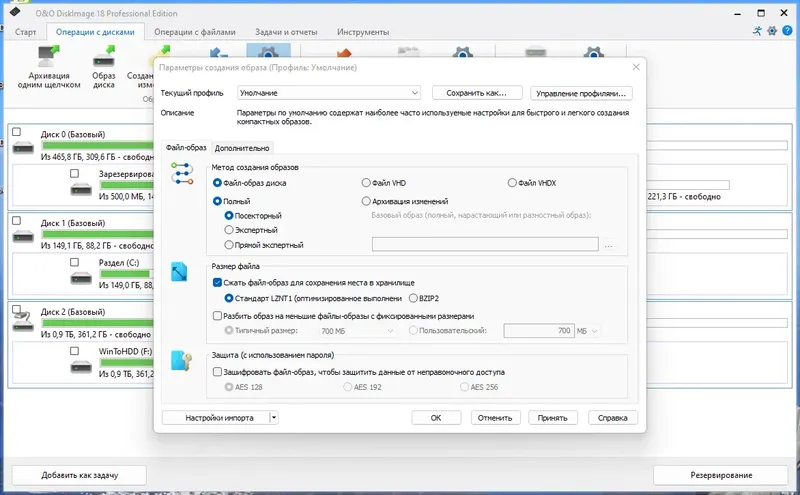Switch to 'Дополнительно' tab in dialog
The height and width of the screenshot is (495, 800).
[242, 148]
